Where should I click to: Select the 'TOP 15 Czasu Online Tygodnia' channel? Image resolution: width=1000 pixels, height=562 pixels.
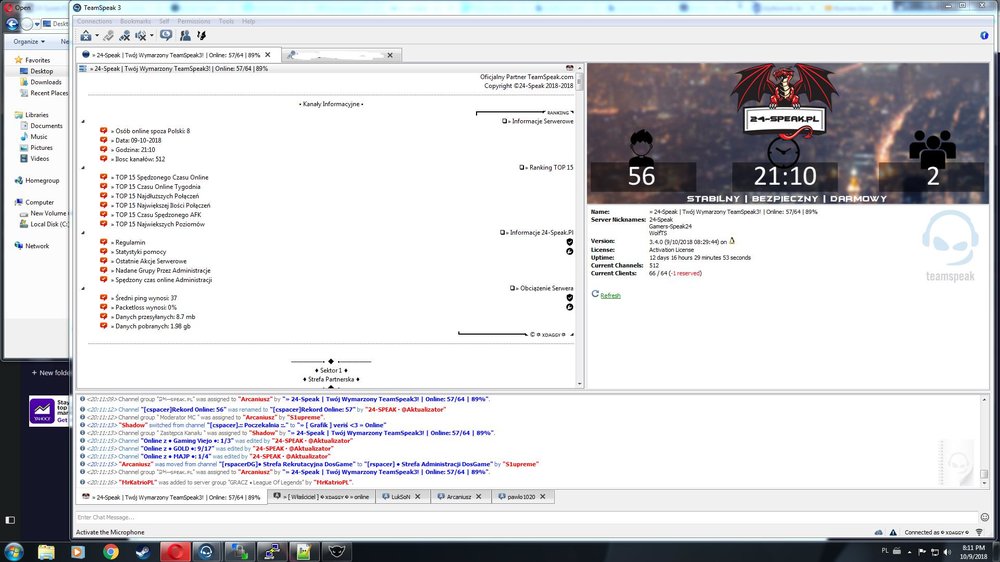[x=156, y=187]
